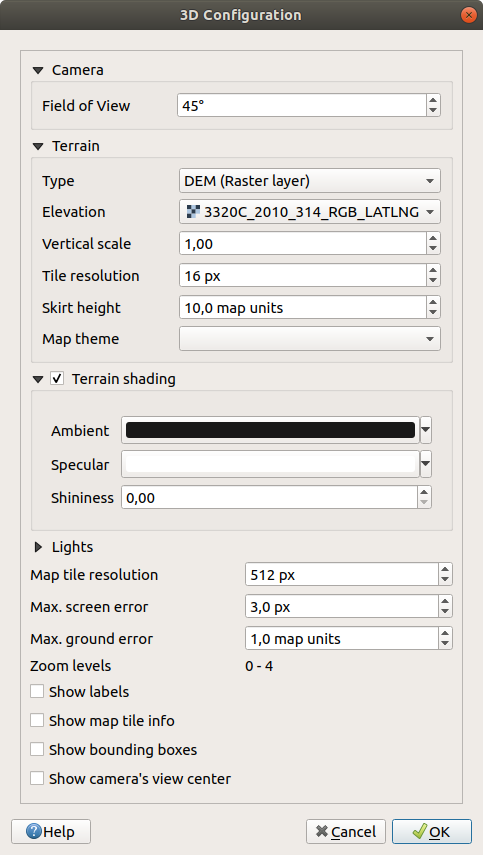
Task: Enable Show camera's view center
Action: click(37, 778)
